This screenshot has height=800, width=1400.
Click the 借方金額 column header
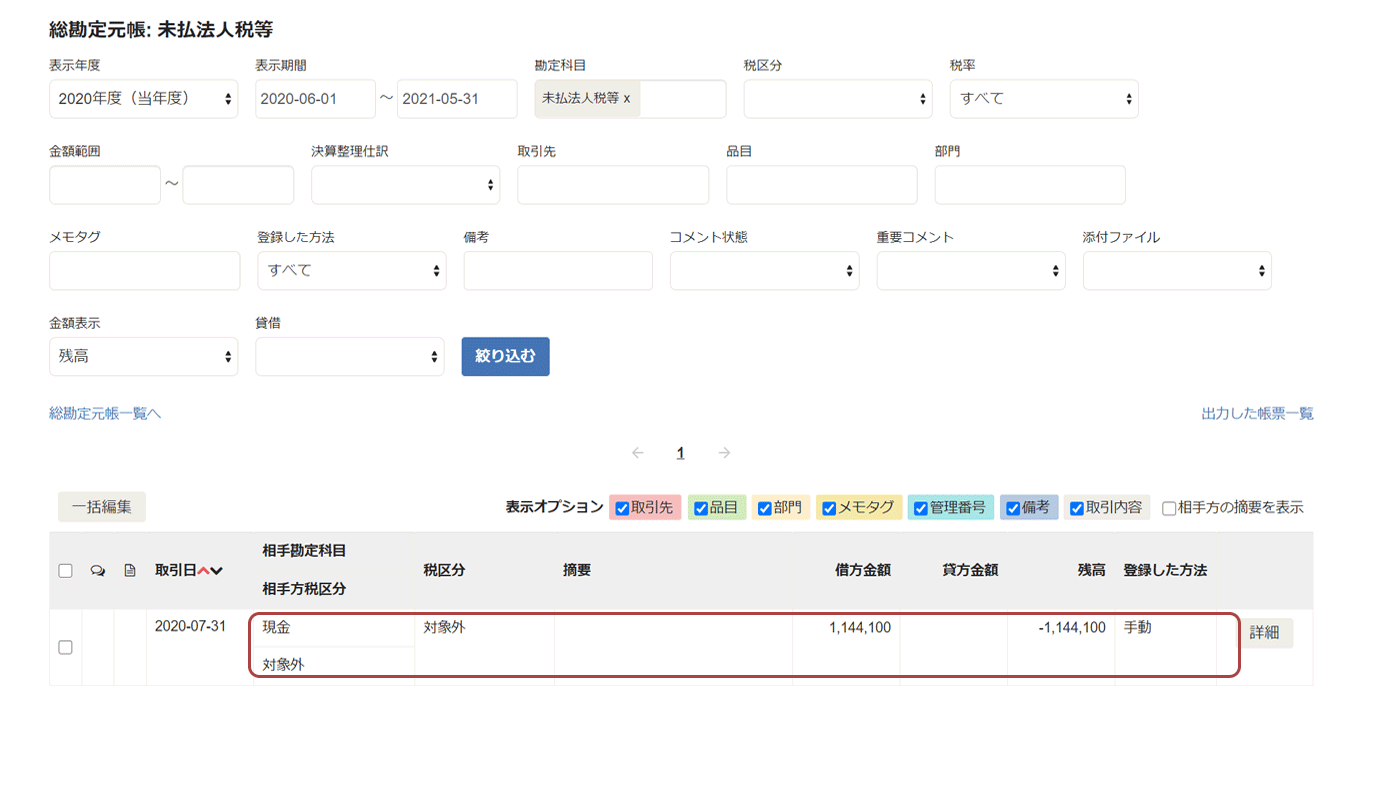862,570
